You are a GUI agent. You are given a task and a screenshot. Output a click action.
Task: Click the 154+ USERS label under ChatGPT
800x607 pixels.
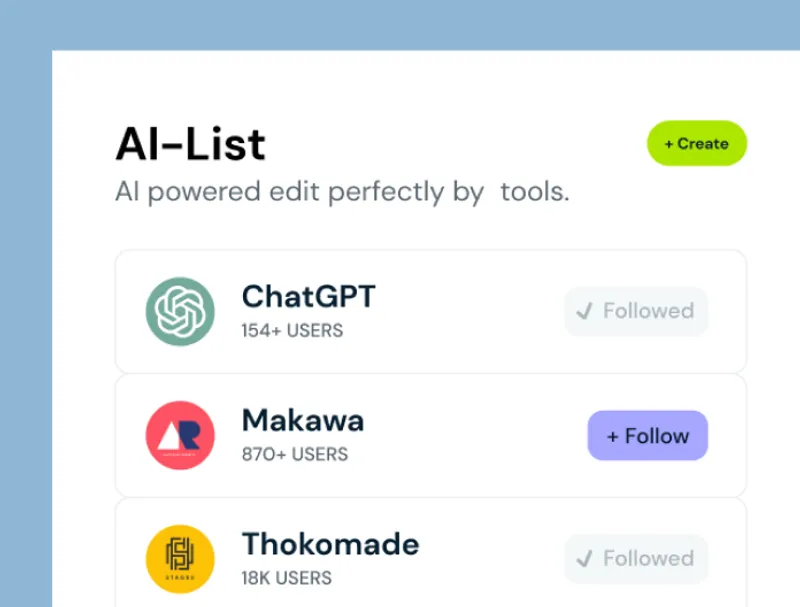coord(290,330)
